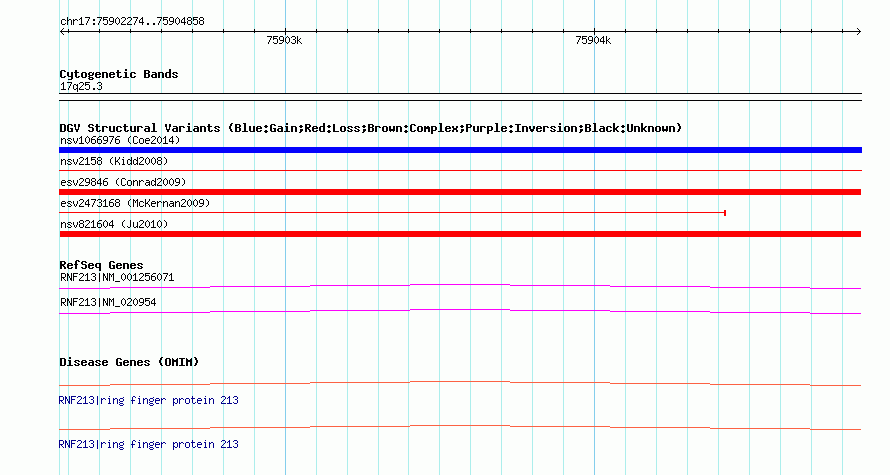
Task: Click the chr17:75902274..75904858 coordinate label
Action: [132, 22]
